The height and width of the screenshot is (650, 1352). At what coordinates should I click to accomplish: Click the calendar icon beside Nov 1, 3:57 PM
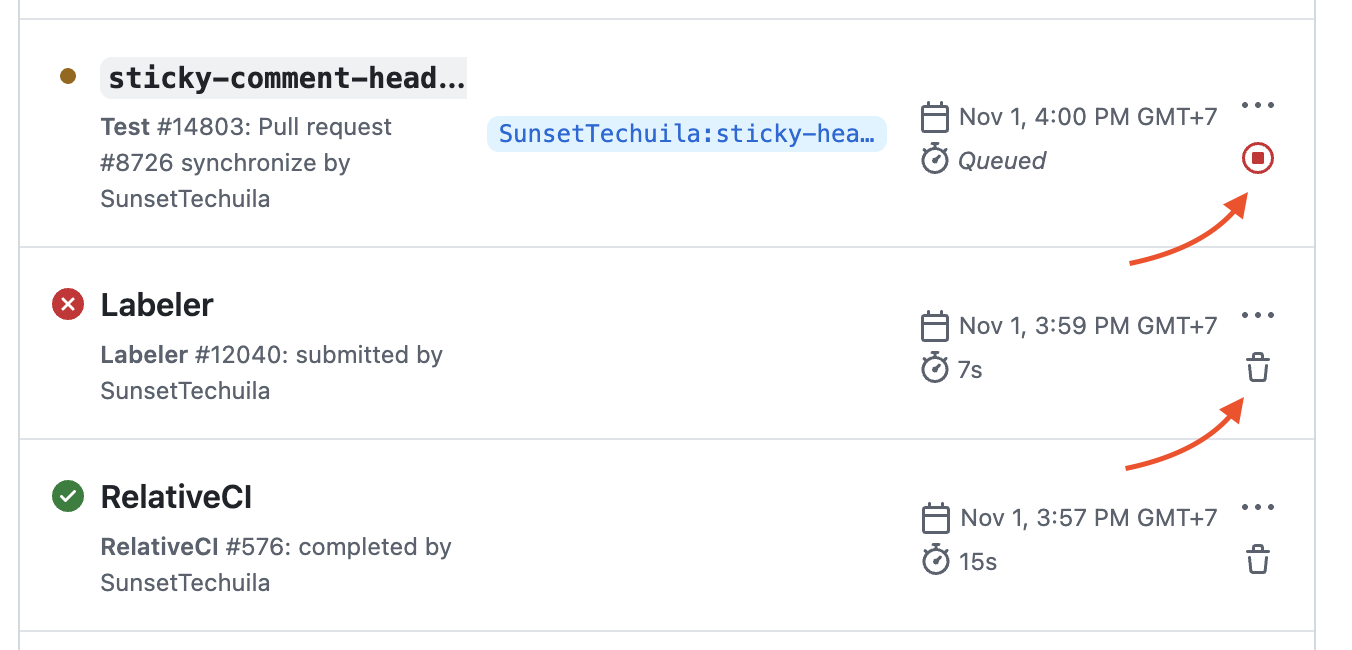tap(934, 518)
